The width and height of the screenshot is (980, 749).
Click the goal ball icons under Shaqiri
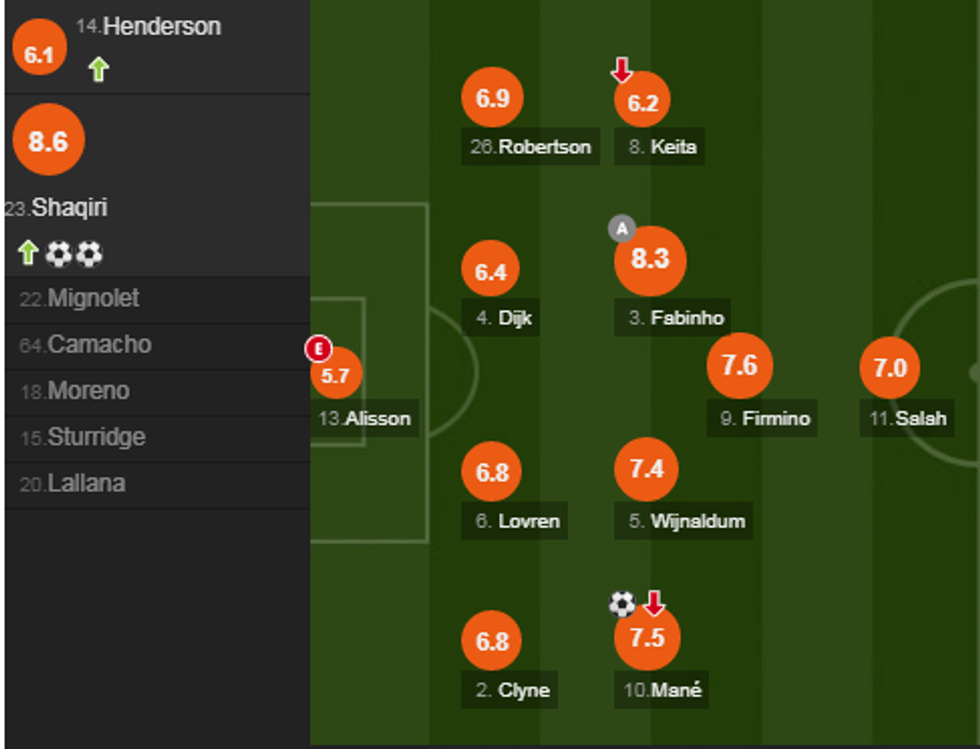(75, 254)
